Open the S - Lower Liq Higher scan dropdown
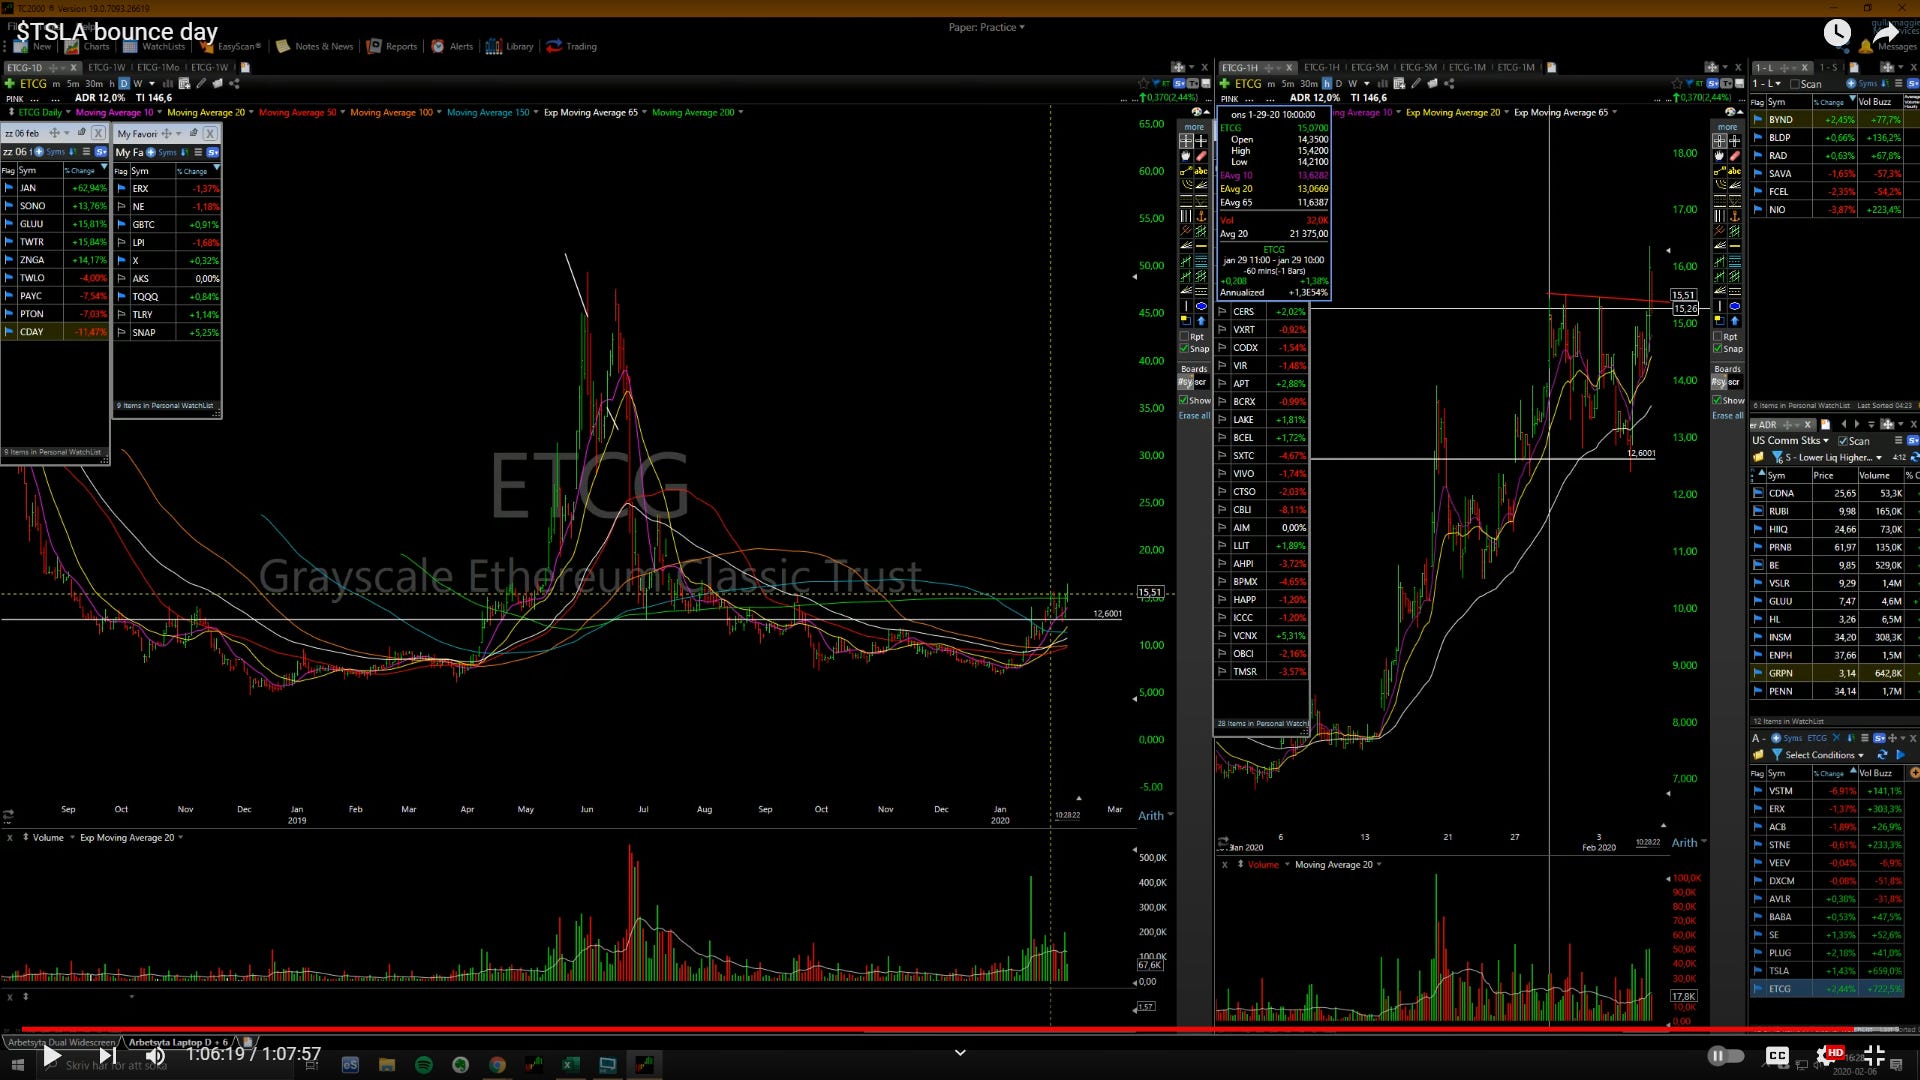 point(1833,458)
